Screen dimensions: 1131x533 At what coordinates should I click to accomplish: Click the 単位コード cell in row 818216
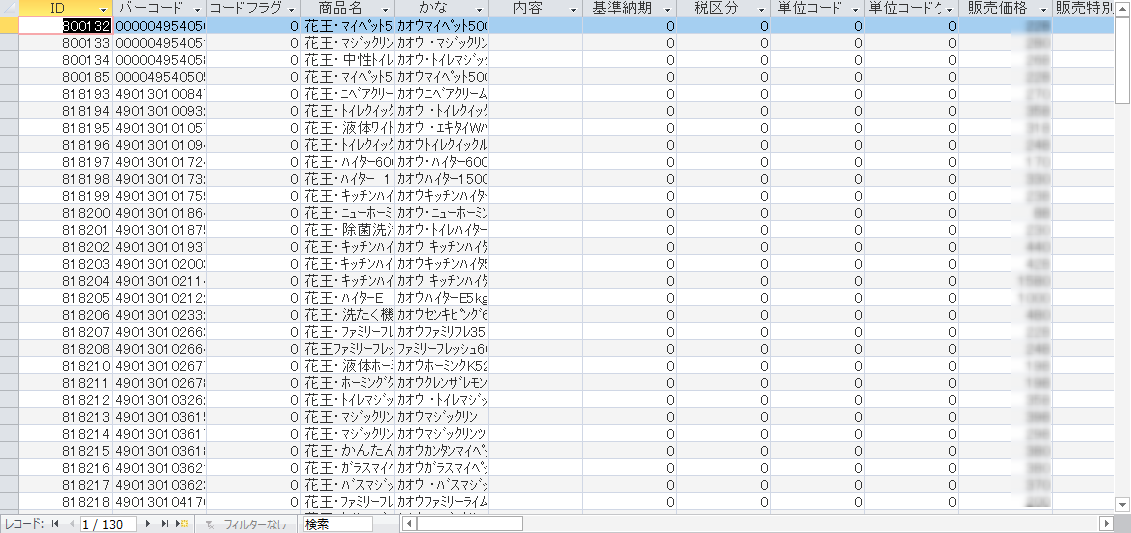coord(817,469)
